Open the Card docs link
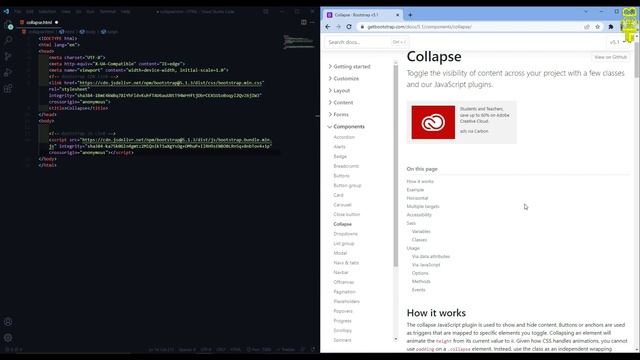This screenshot has width=640, height=360. point(338,195)
